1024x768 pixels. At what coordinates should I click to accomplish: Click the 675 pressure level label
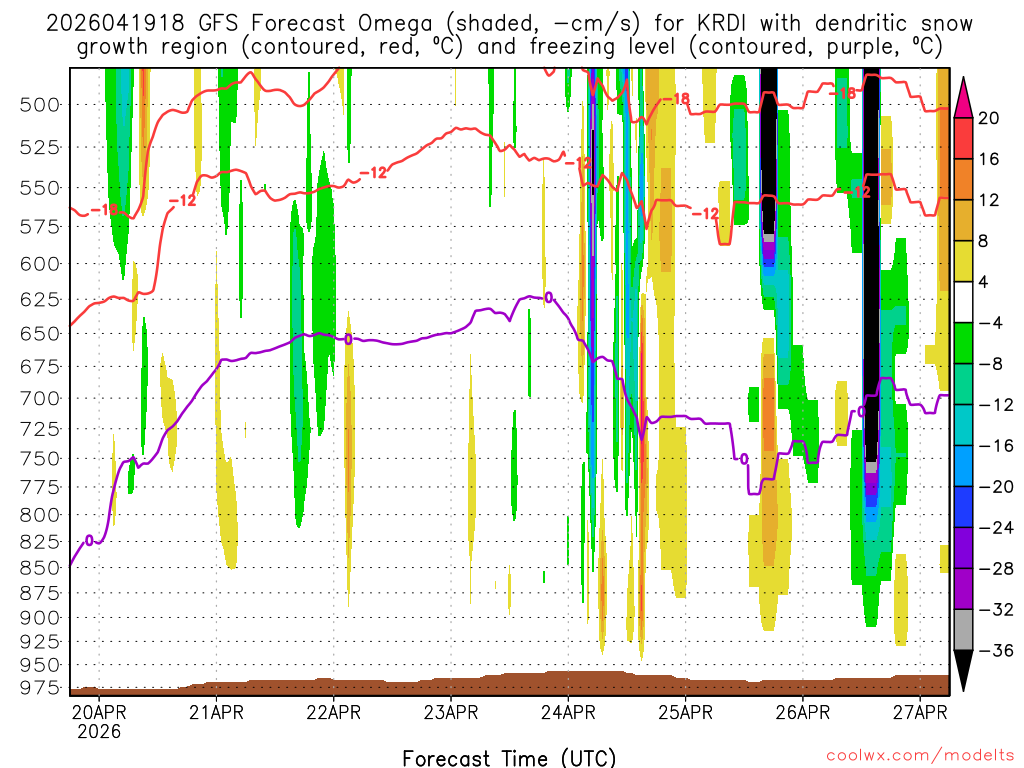tap(40, 366)
